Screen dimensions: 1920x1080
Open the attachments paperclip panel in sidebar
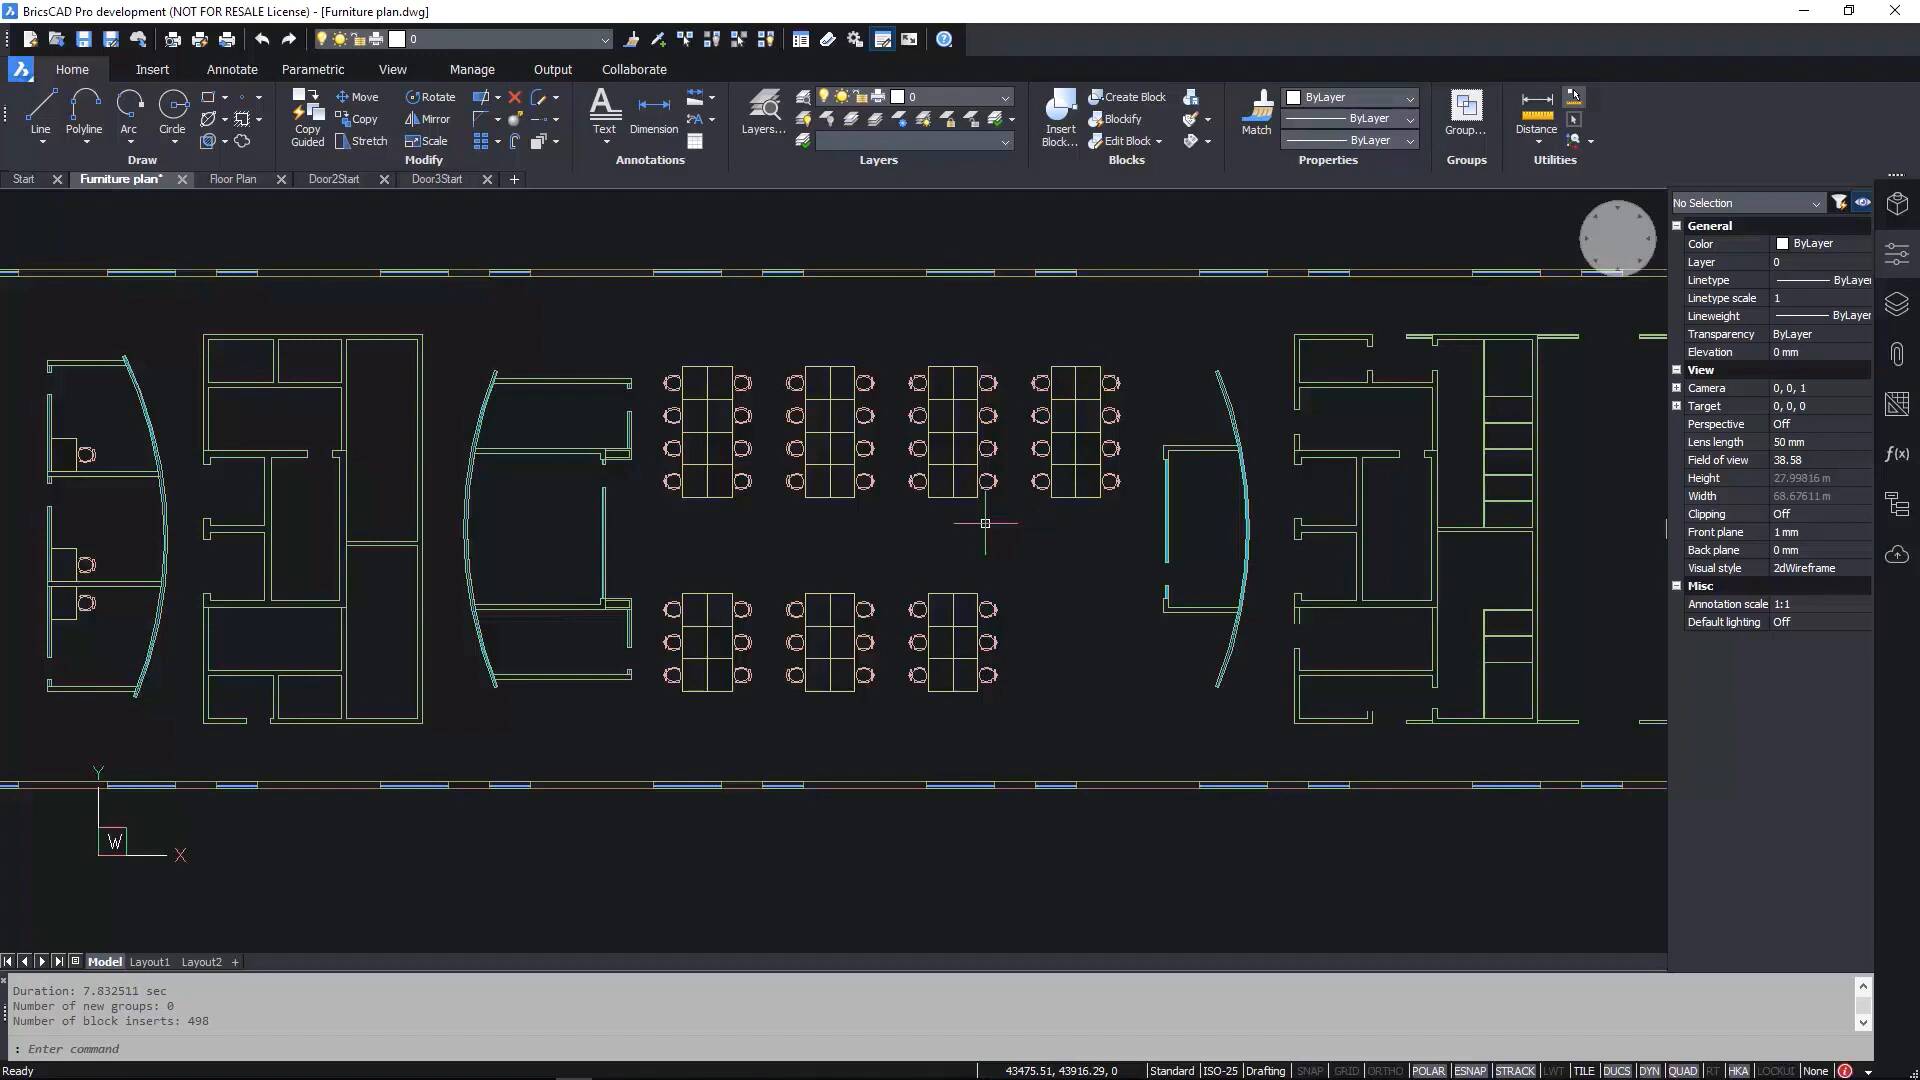(1897, 354)
